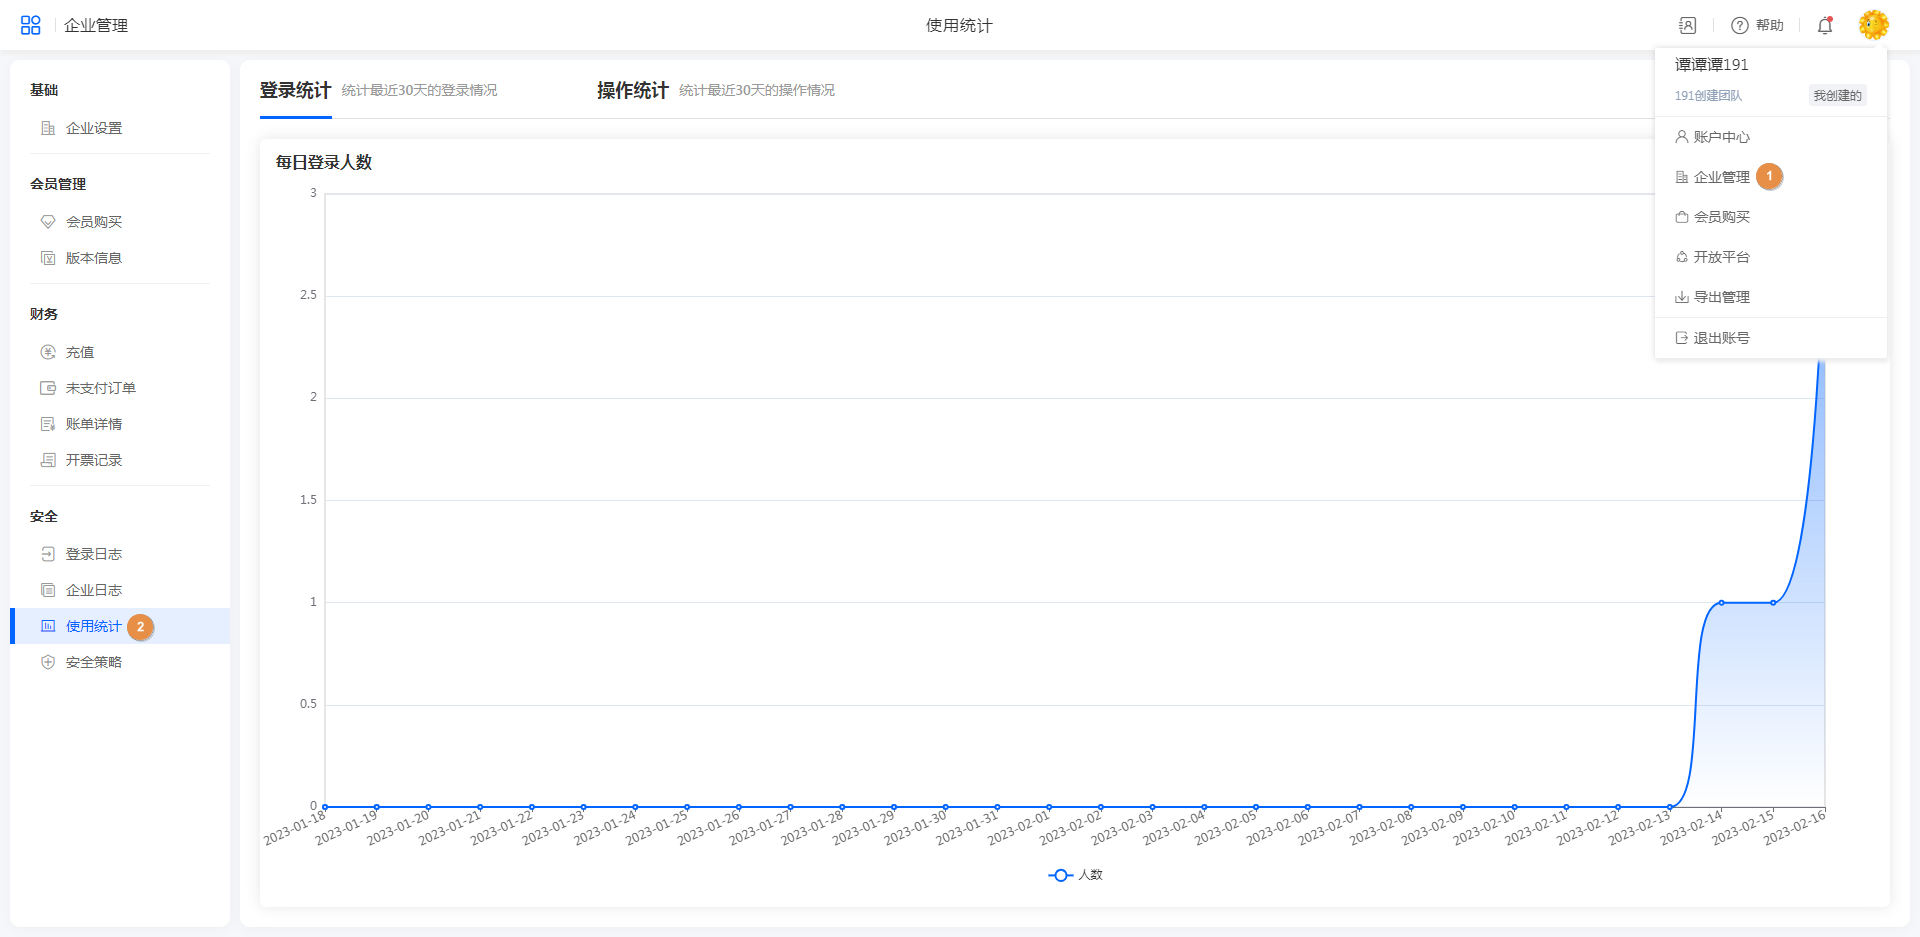This screenshot has width=1920, height=937.
Task: Select 企业管理 in the dropdown menu
Action: [1721, 177]
